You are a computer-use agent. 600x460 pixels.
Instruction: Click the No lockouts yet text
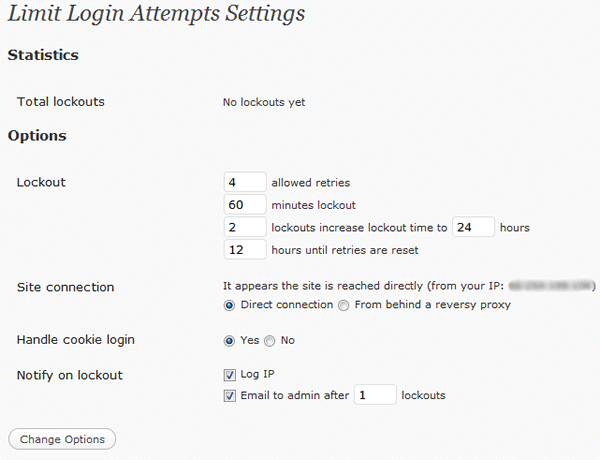click(x=264, y=102)
